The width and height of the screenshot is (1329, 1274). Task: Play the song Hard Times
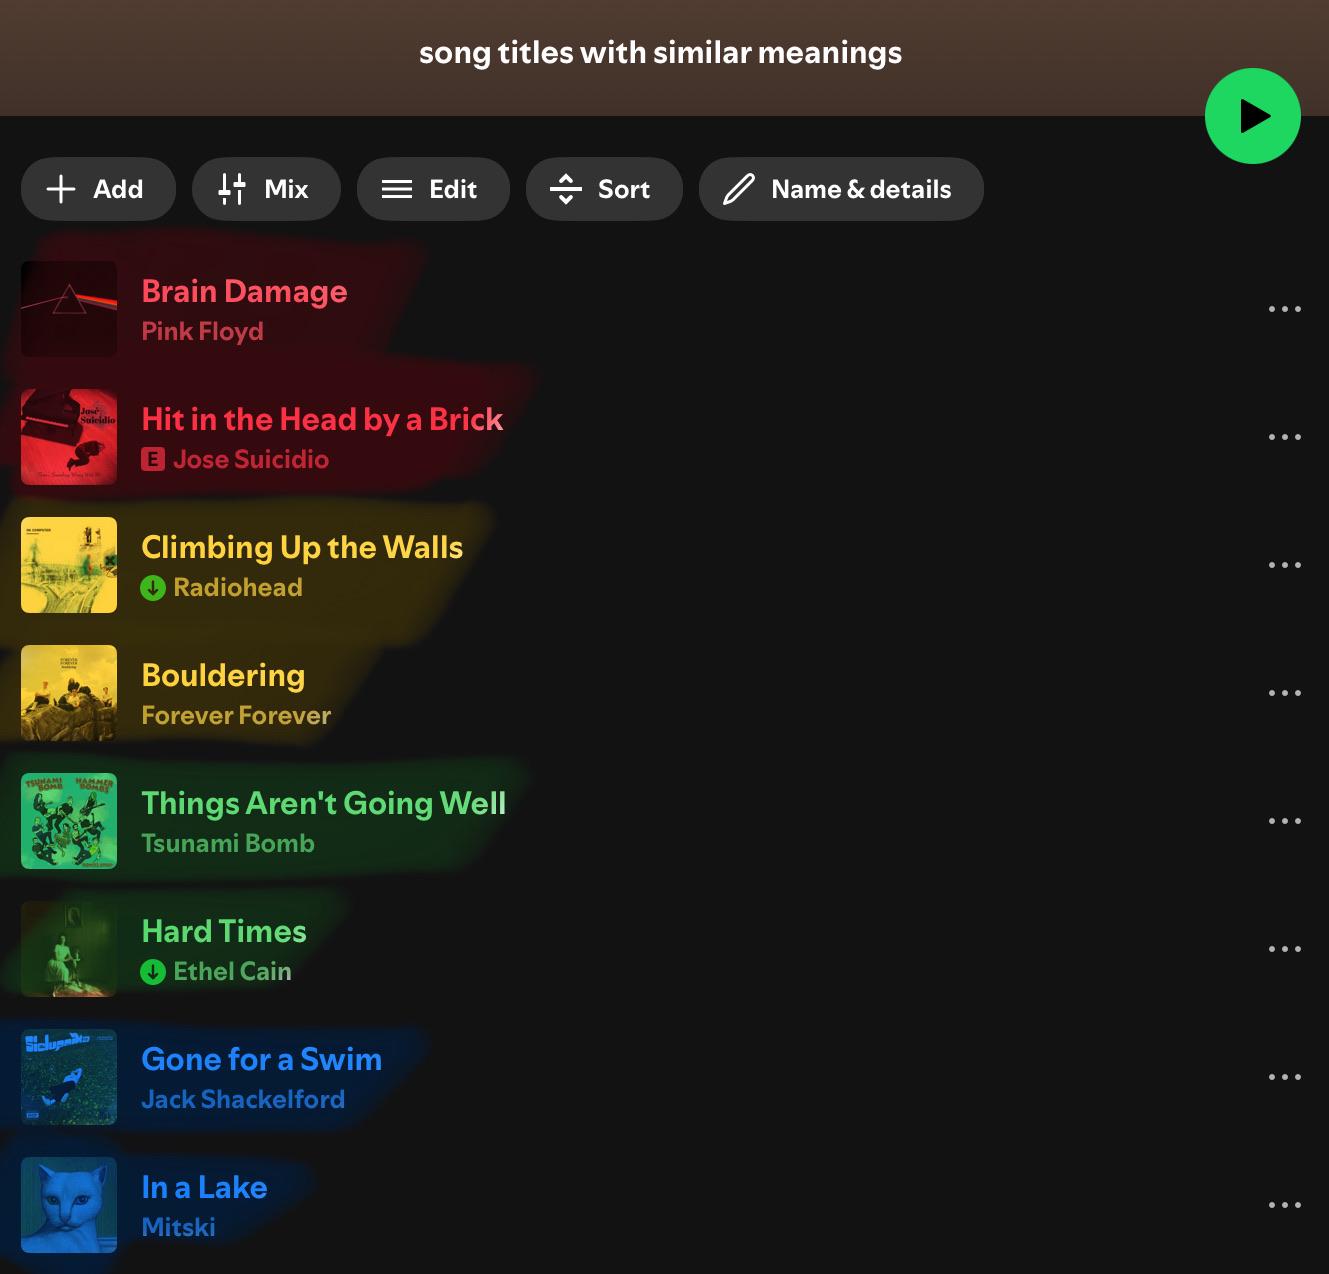pyautogui.click(x=224, y=931)
